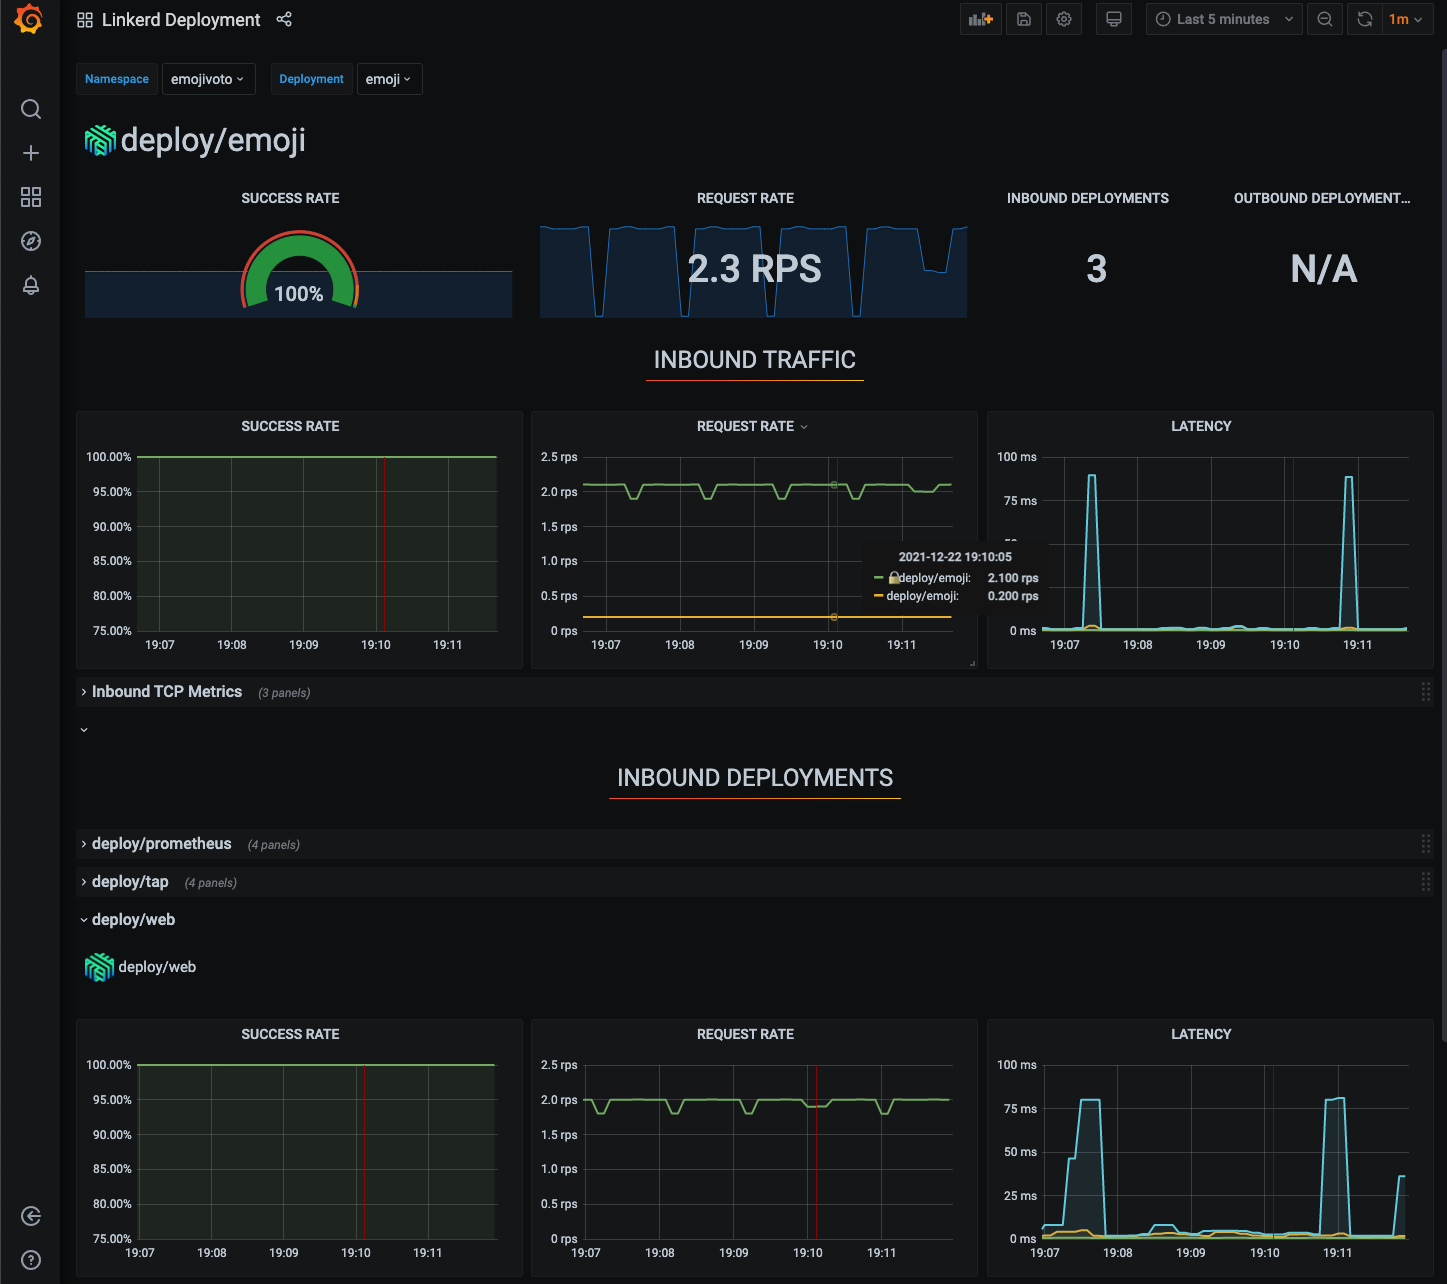Cycle view mode with the monitor icon

[x=1114, y=19]
